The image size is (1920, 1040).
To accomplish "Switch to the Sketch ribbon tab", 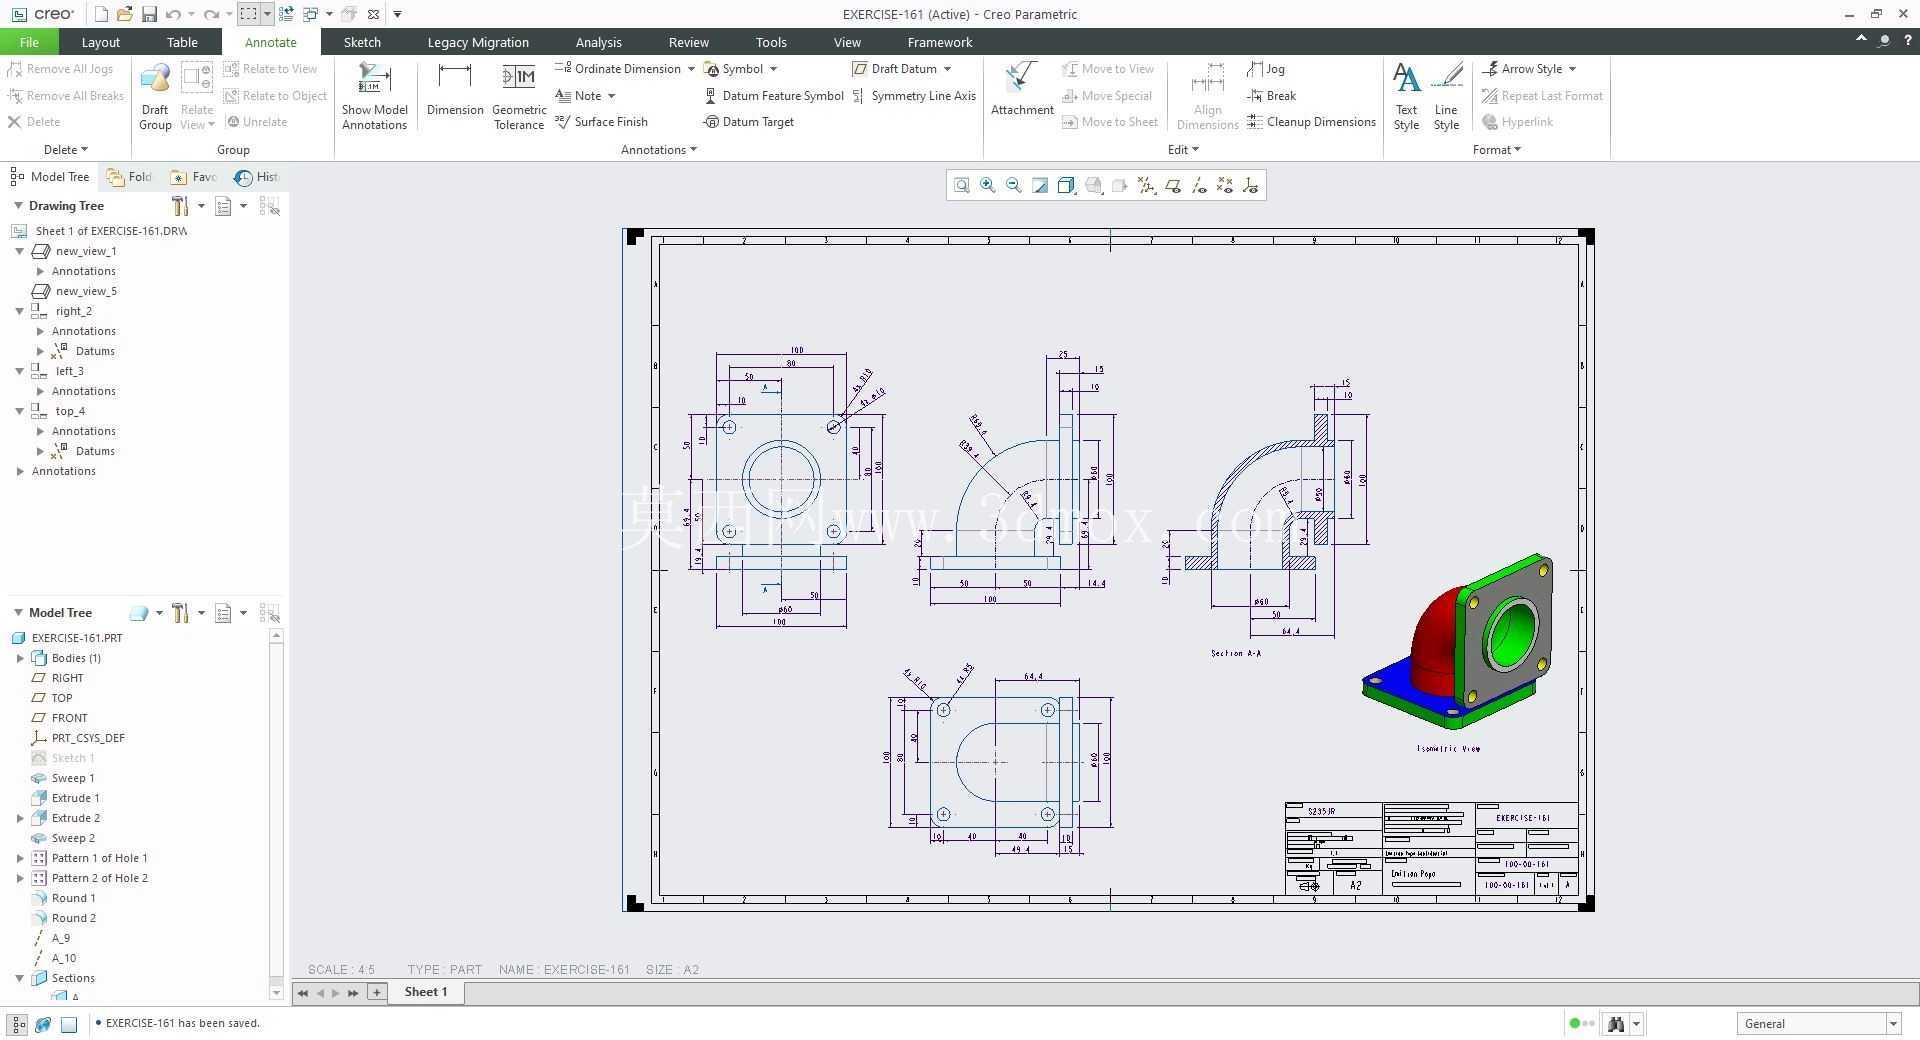I will coord(362,42).
